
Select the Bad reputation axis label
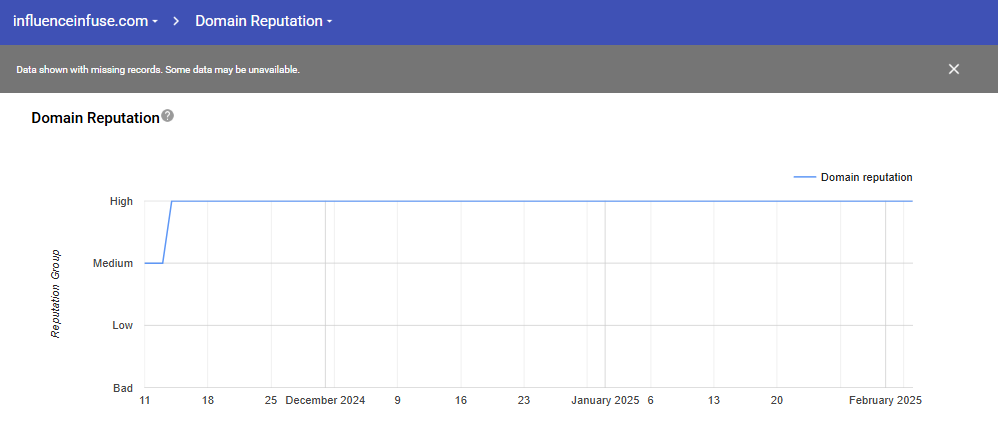tap(122, 387)
